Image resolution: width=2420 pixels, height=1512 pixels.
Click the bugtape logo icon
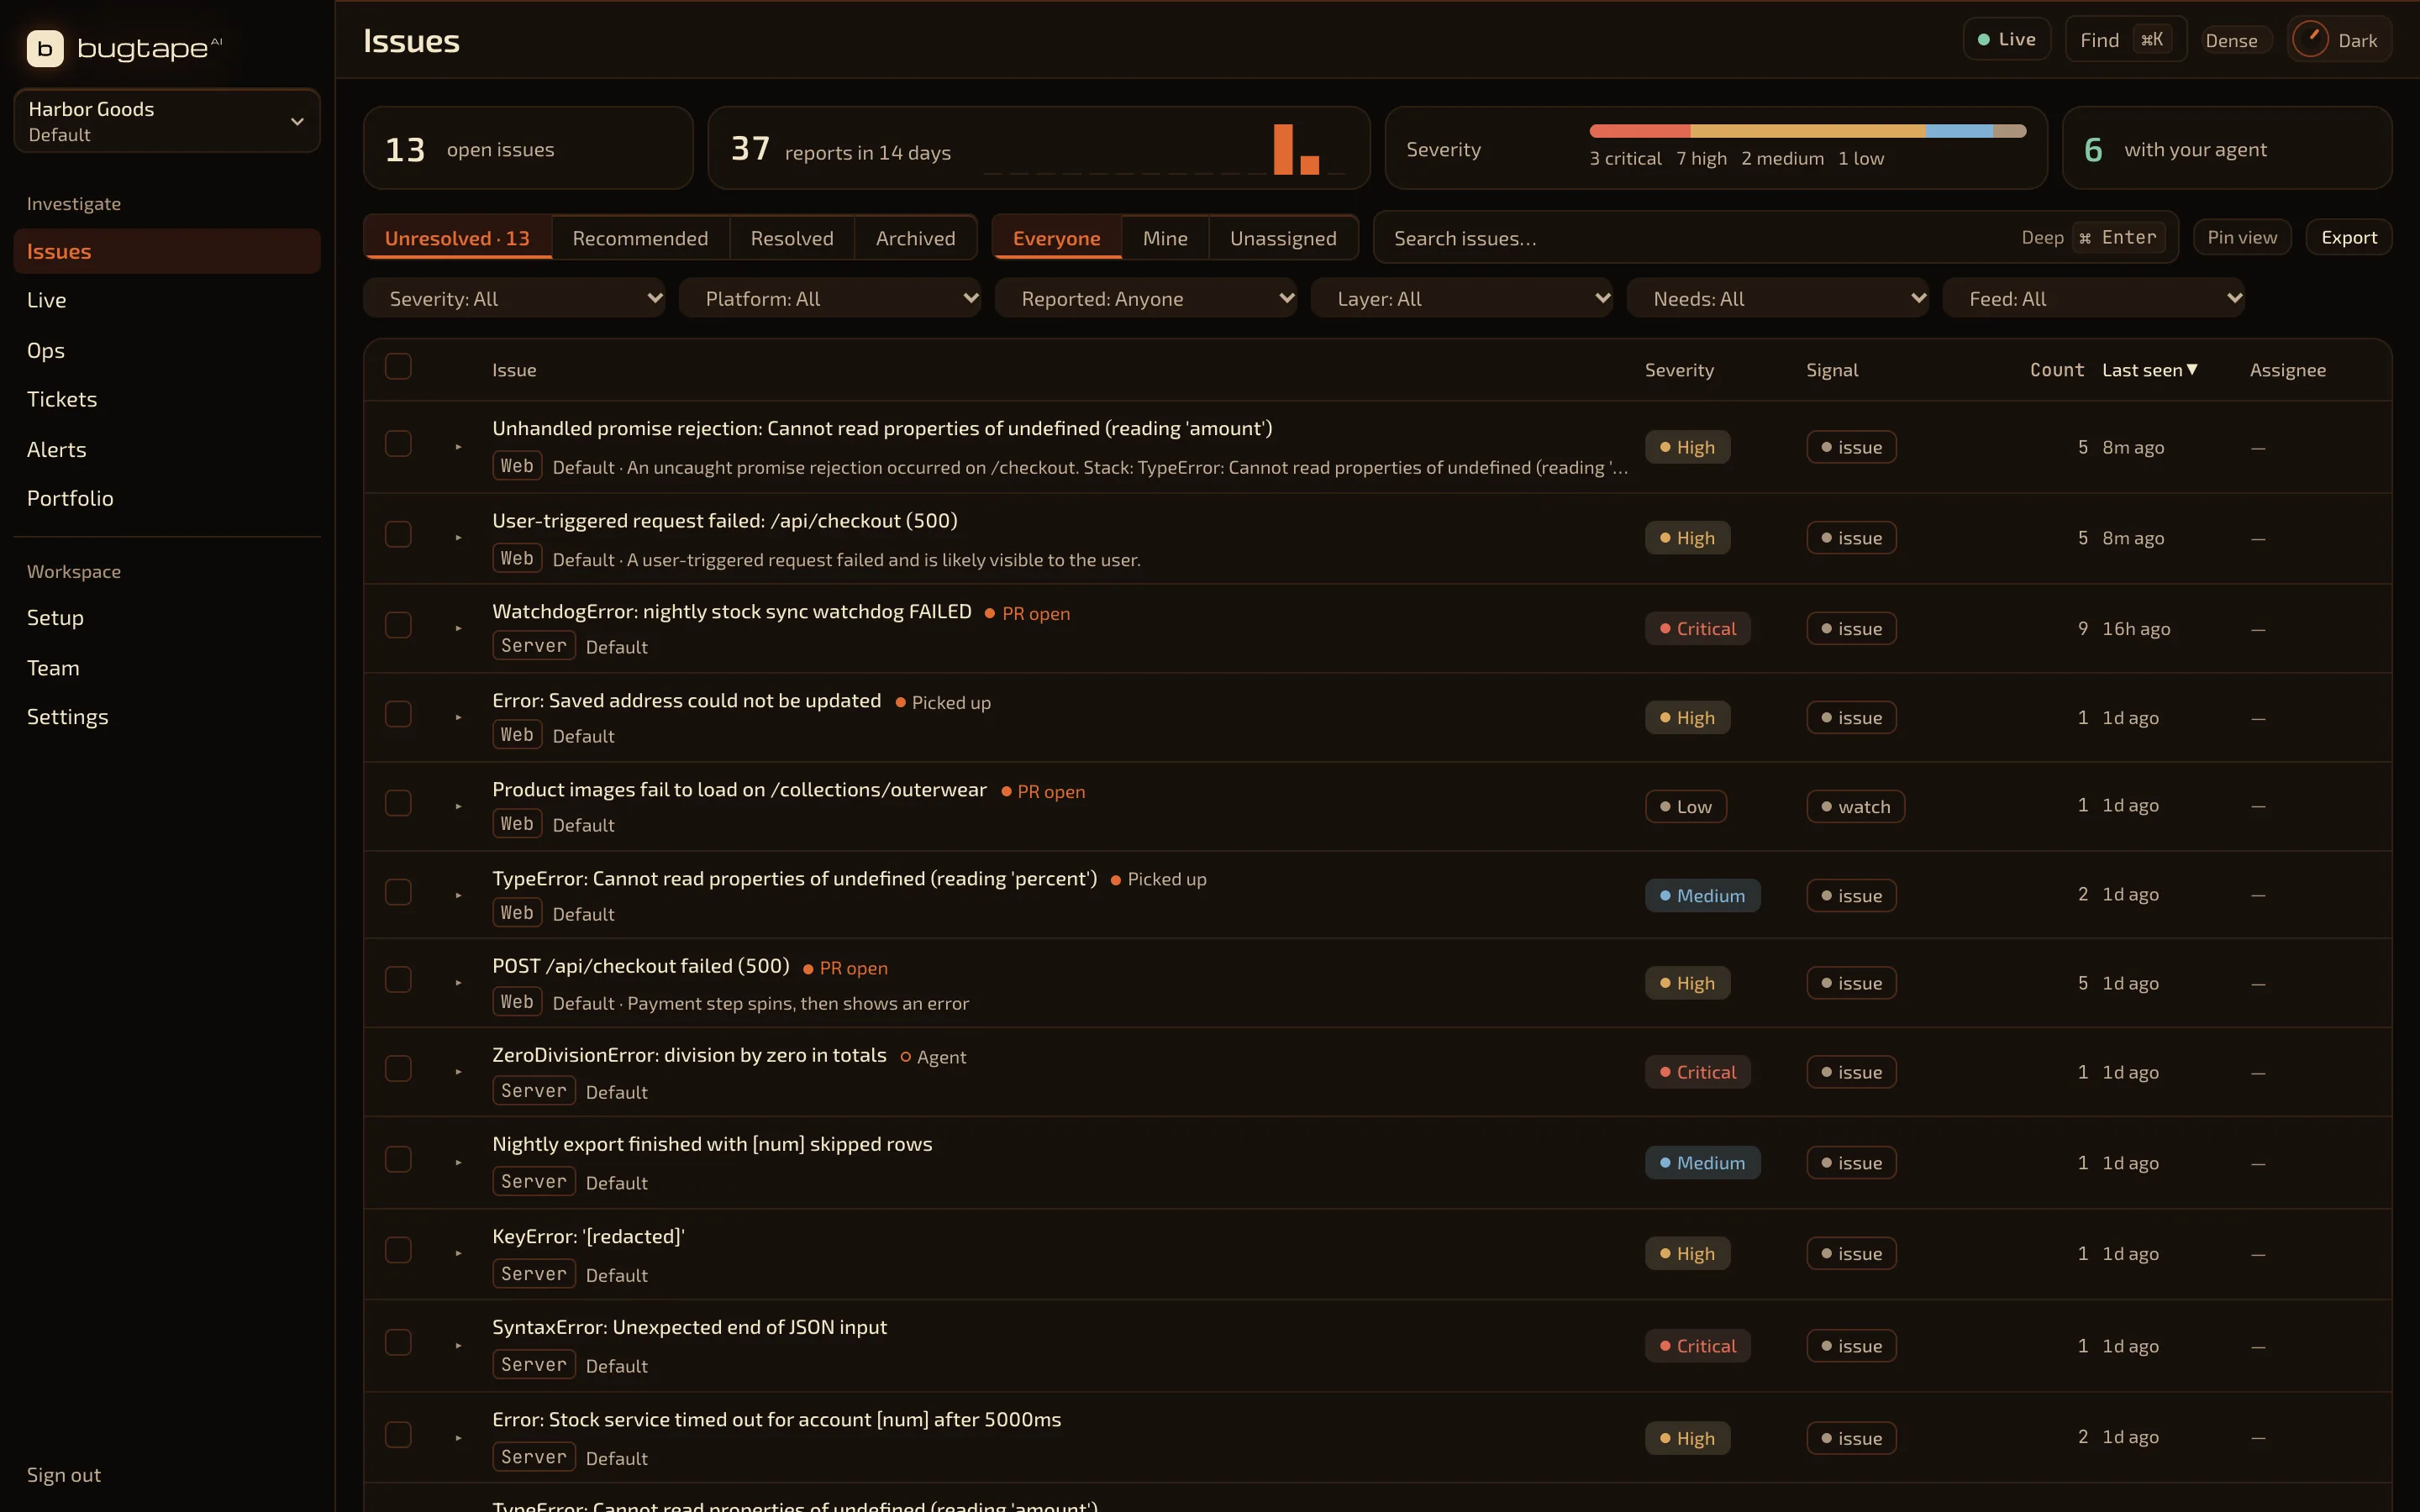(45, 48)
